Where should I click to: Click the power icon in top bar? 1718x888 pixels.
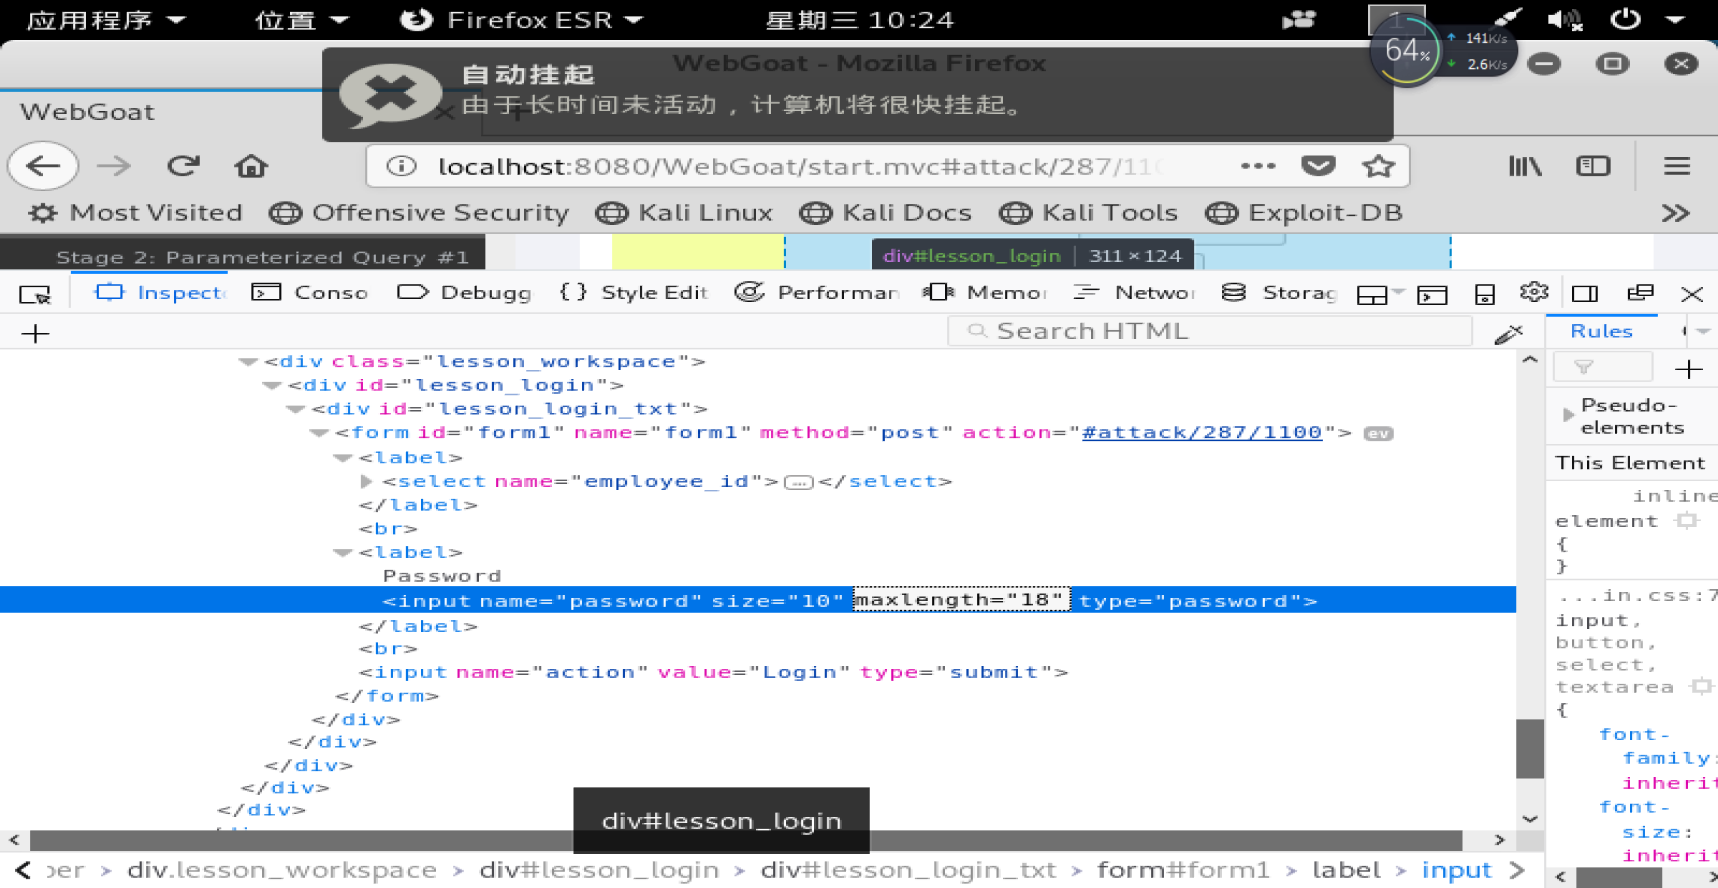pyautogui.click(x=1626, y=19)
